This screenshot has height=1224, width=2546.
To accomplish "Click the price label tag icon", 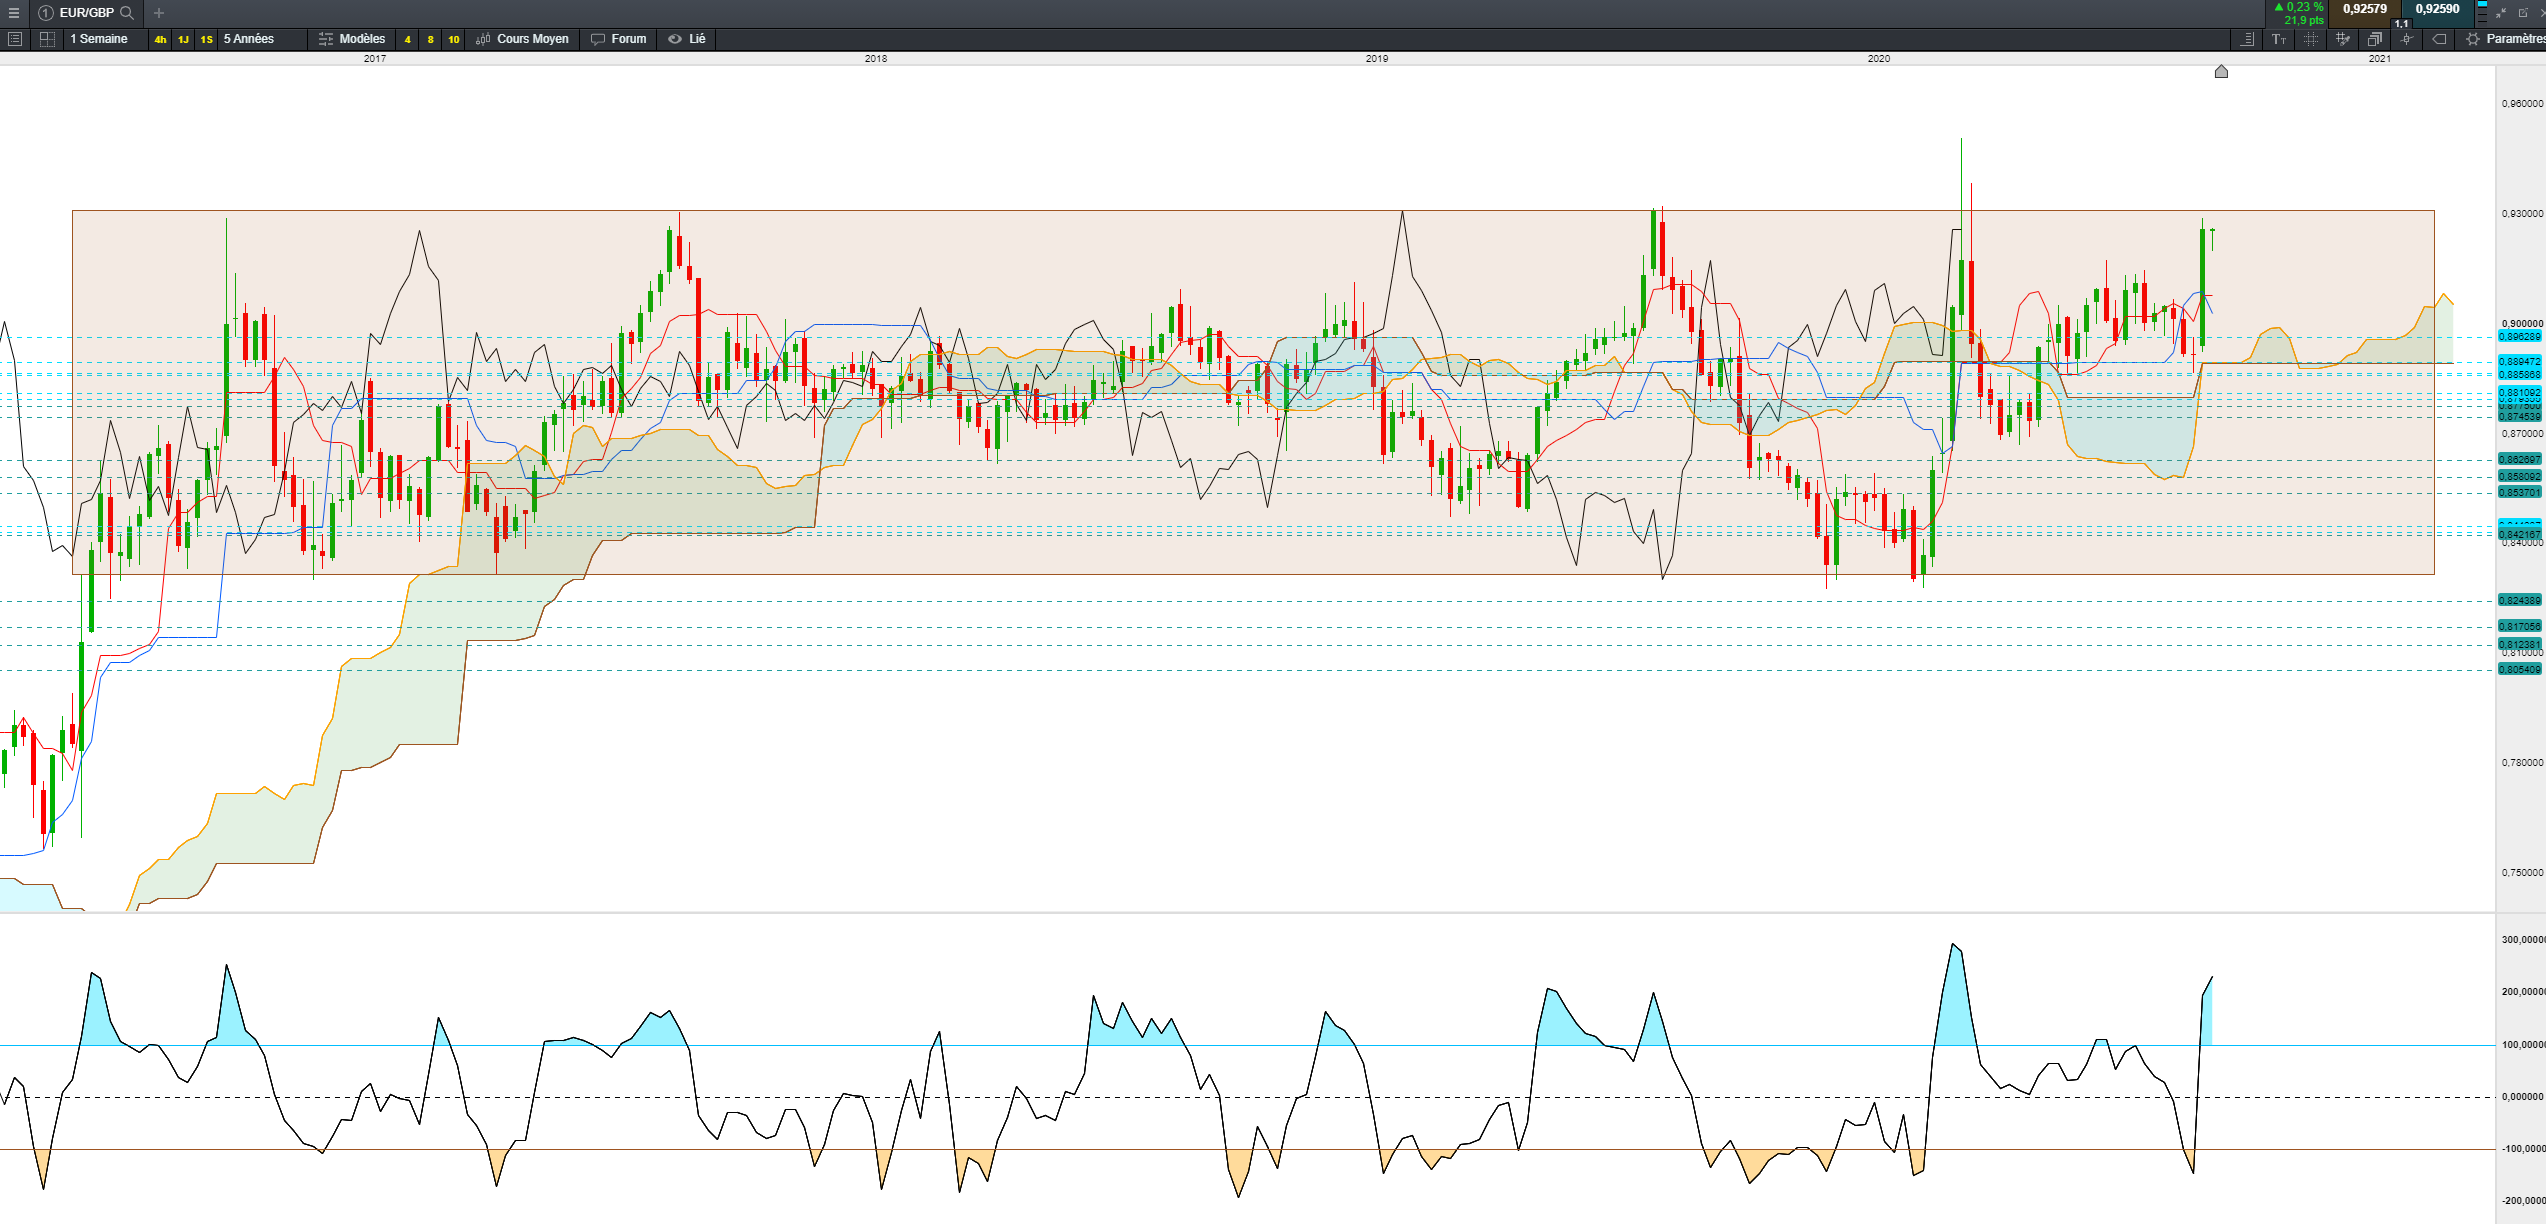I will point(2440,39).
